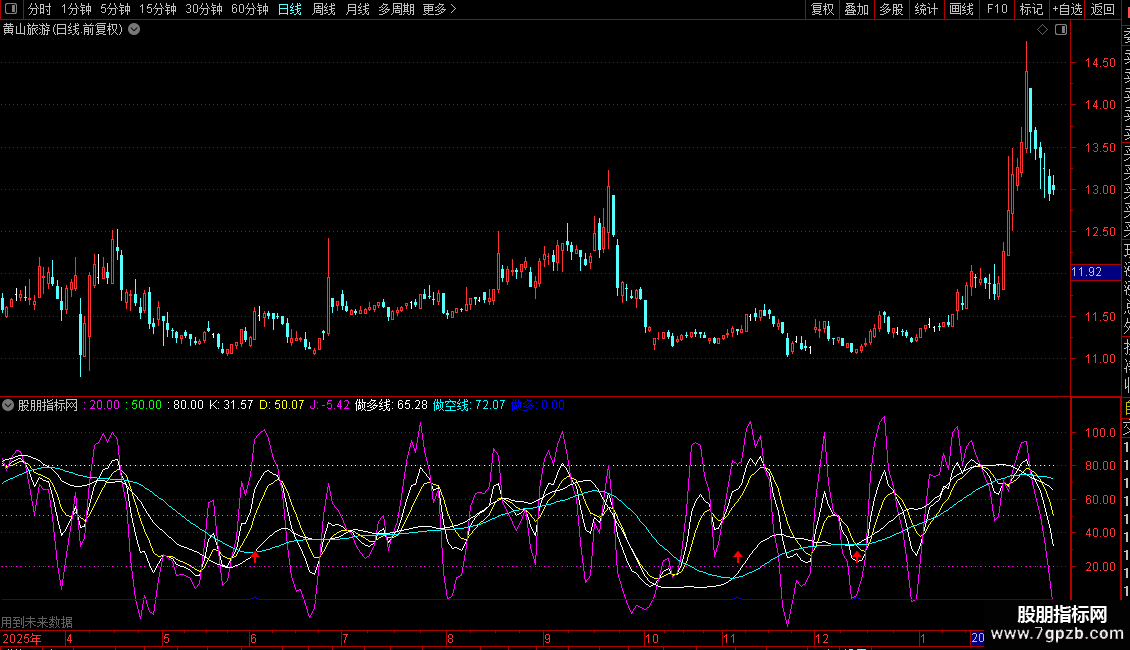The height and width of the screenshot is (650, 1130).
Task: Select the 60分钟 timeframe tab
Action: (x=249, y=9)
